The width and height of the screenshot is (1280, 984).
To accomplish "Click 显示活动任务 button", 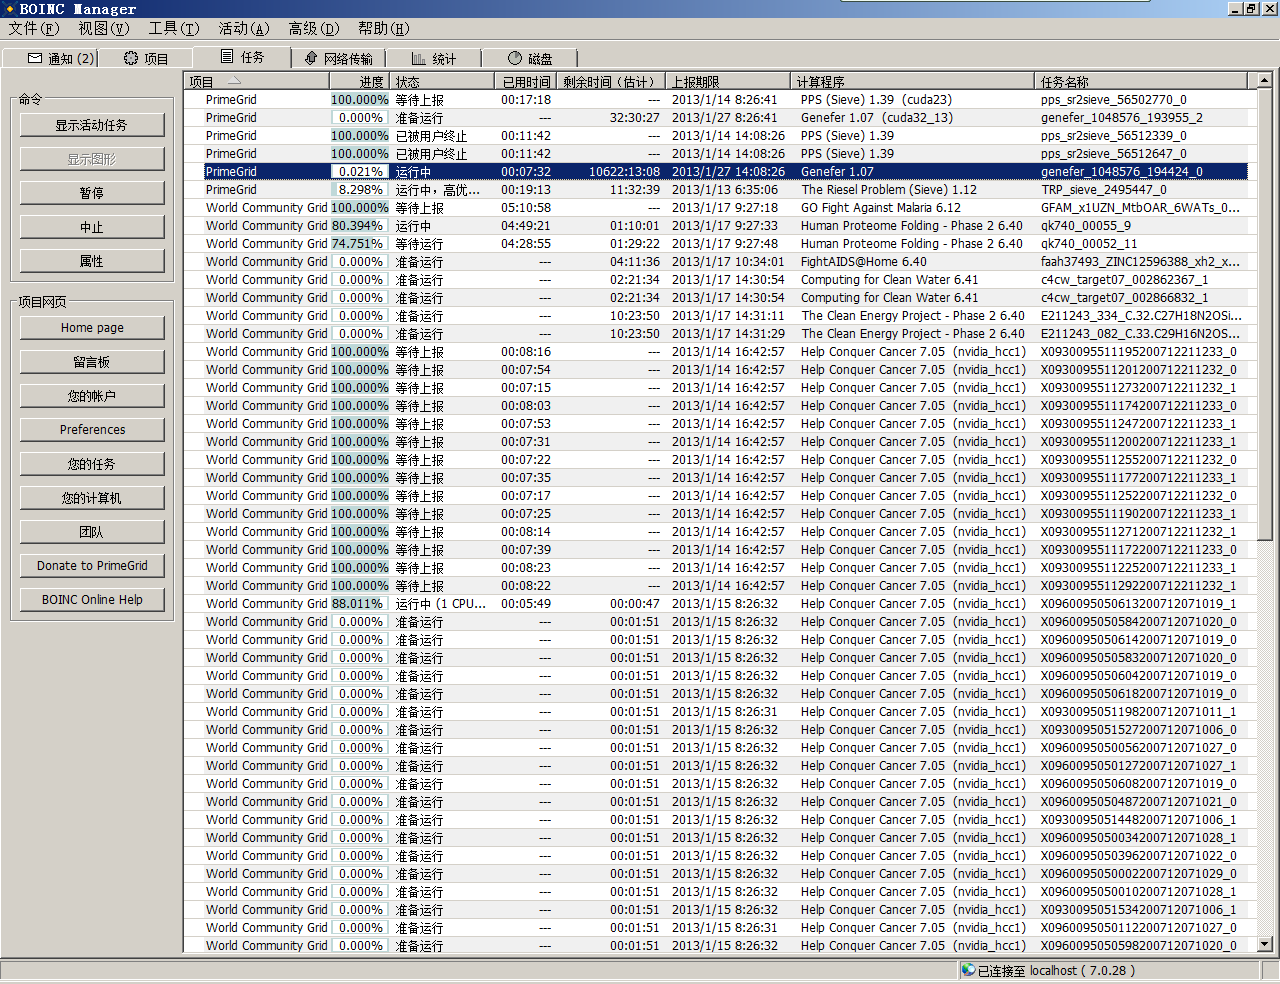I will tap(92, 125).
